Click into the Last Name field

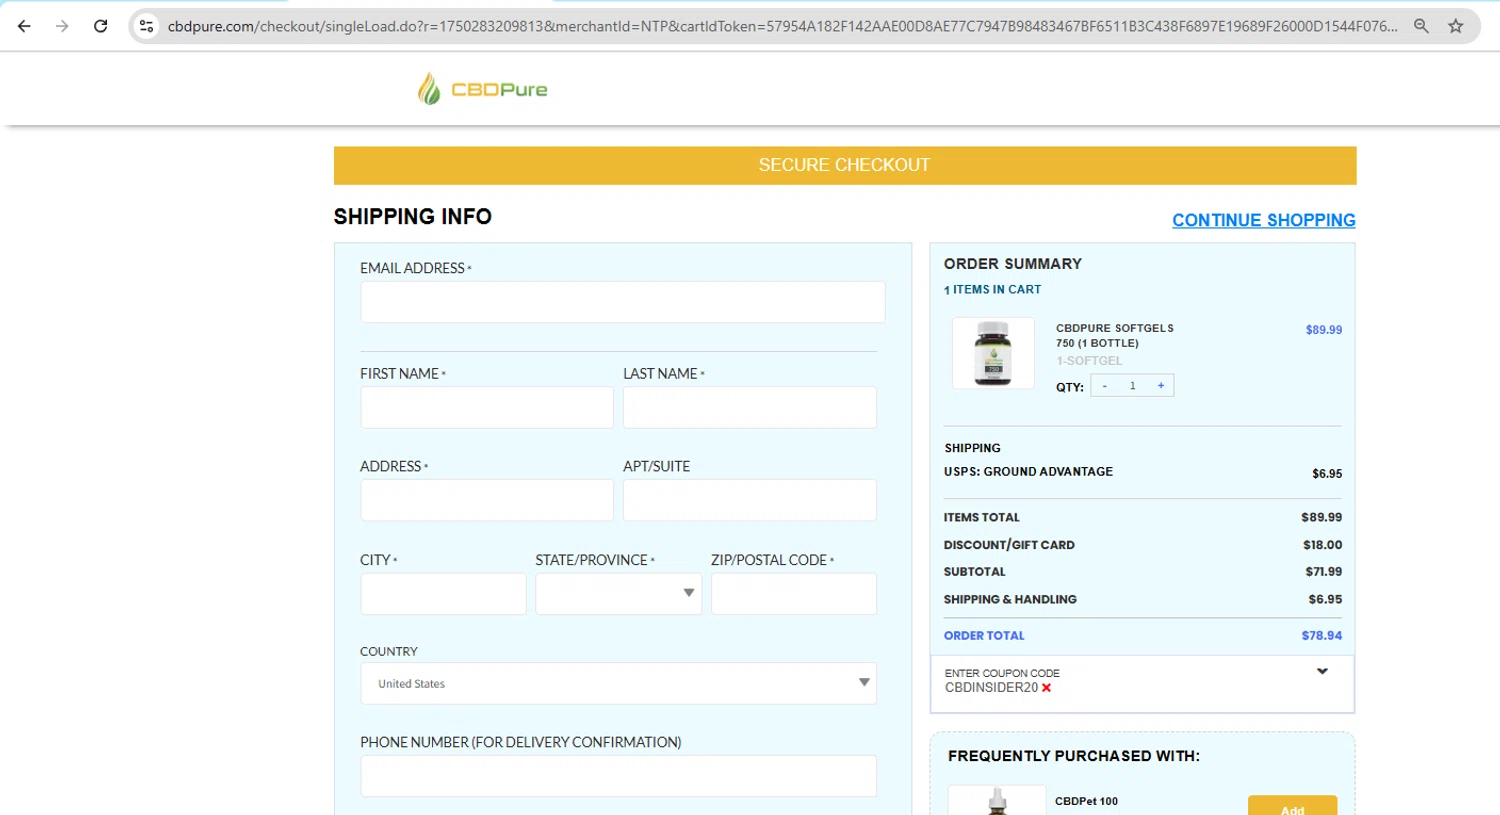(x=749, y=408)
